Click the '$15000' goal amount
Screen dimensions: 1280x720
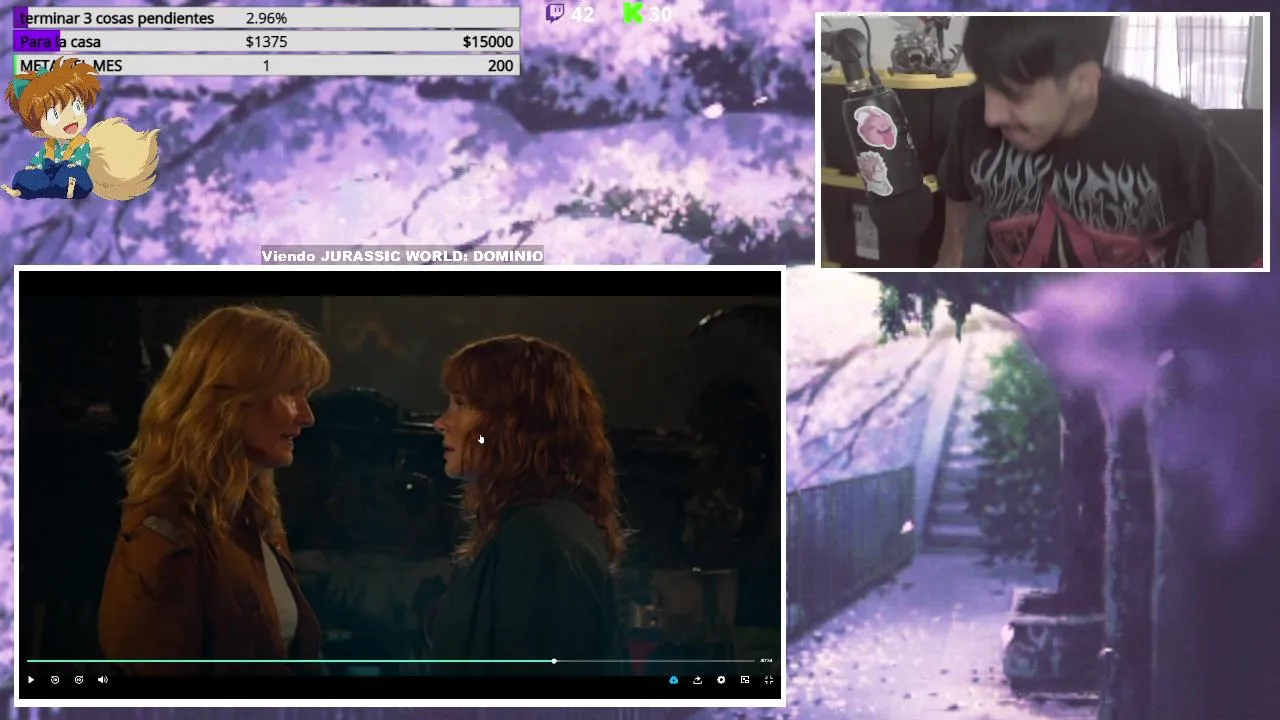[488, 42]
